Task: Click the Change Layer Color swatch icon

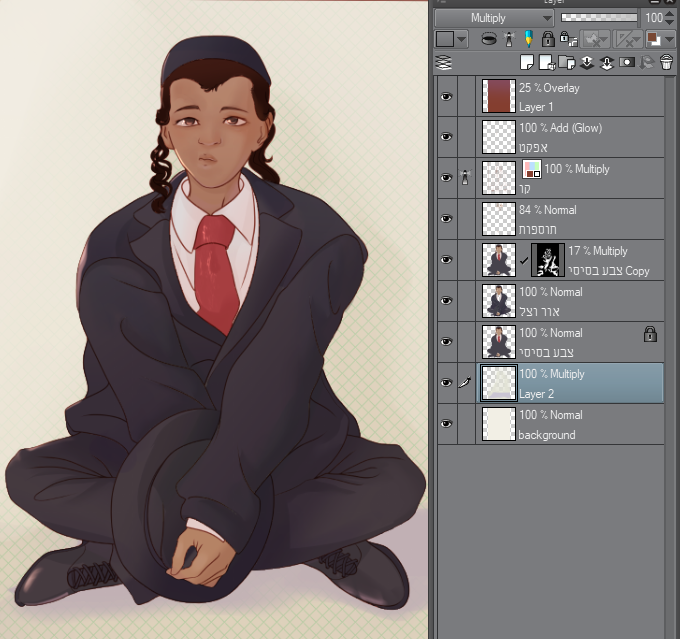Action: coord(653,39)
